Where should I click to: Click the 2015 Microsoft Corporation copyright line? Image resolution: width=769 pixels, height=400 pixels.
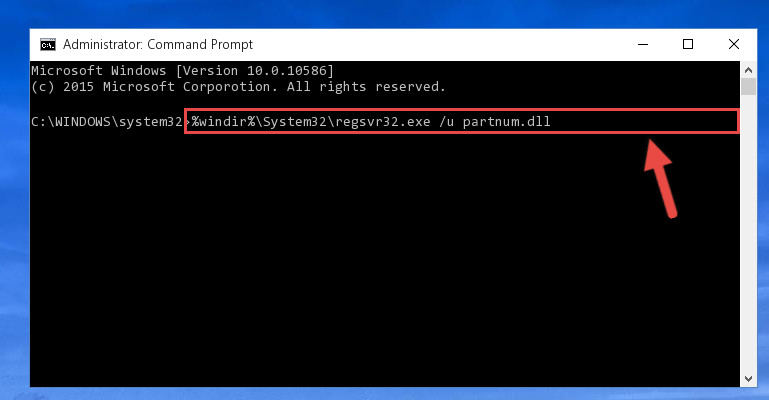click(x=238, y=87)
